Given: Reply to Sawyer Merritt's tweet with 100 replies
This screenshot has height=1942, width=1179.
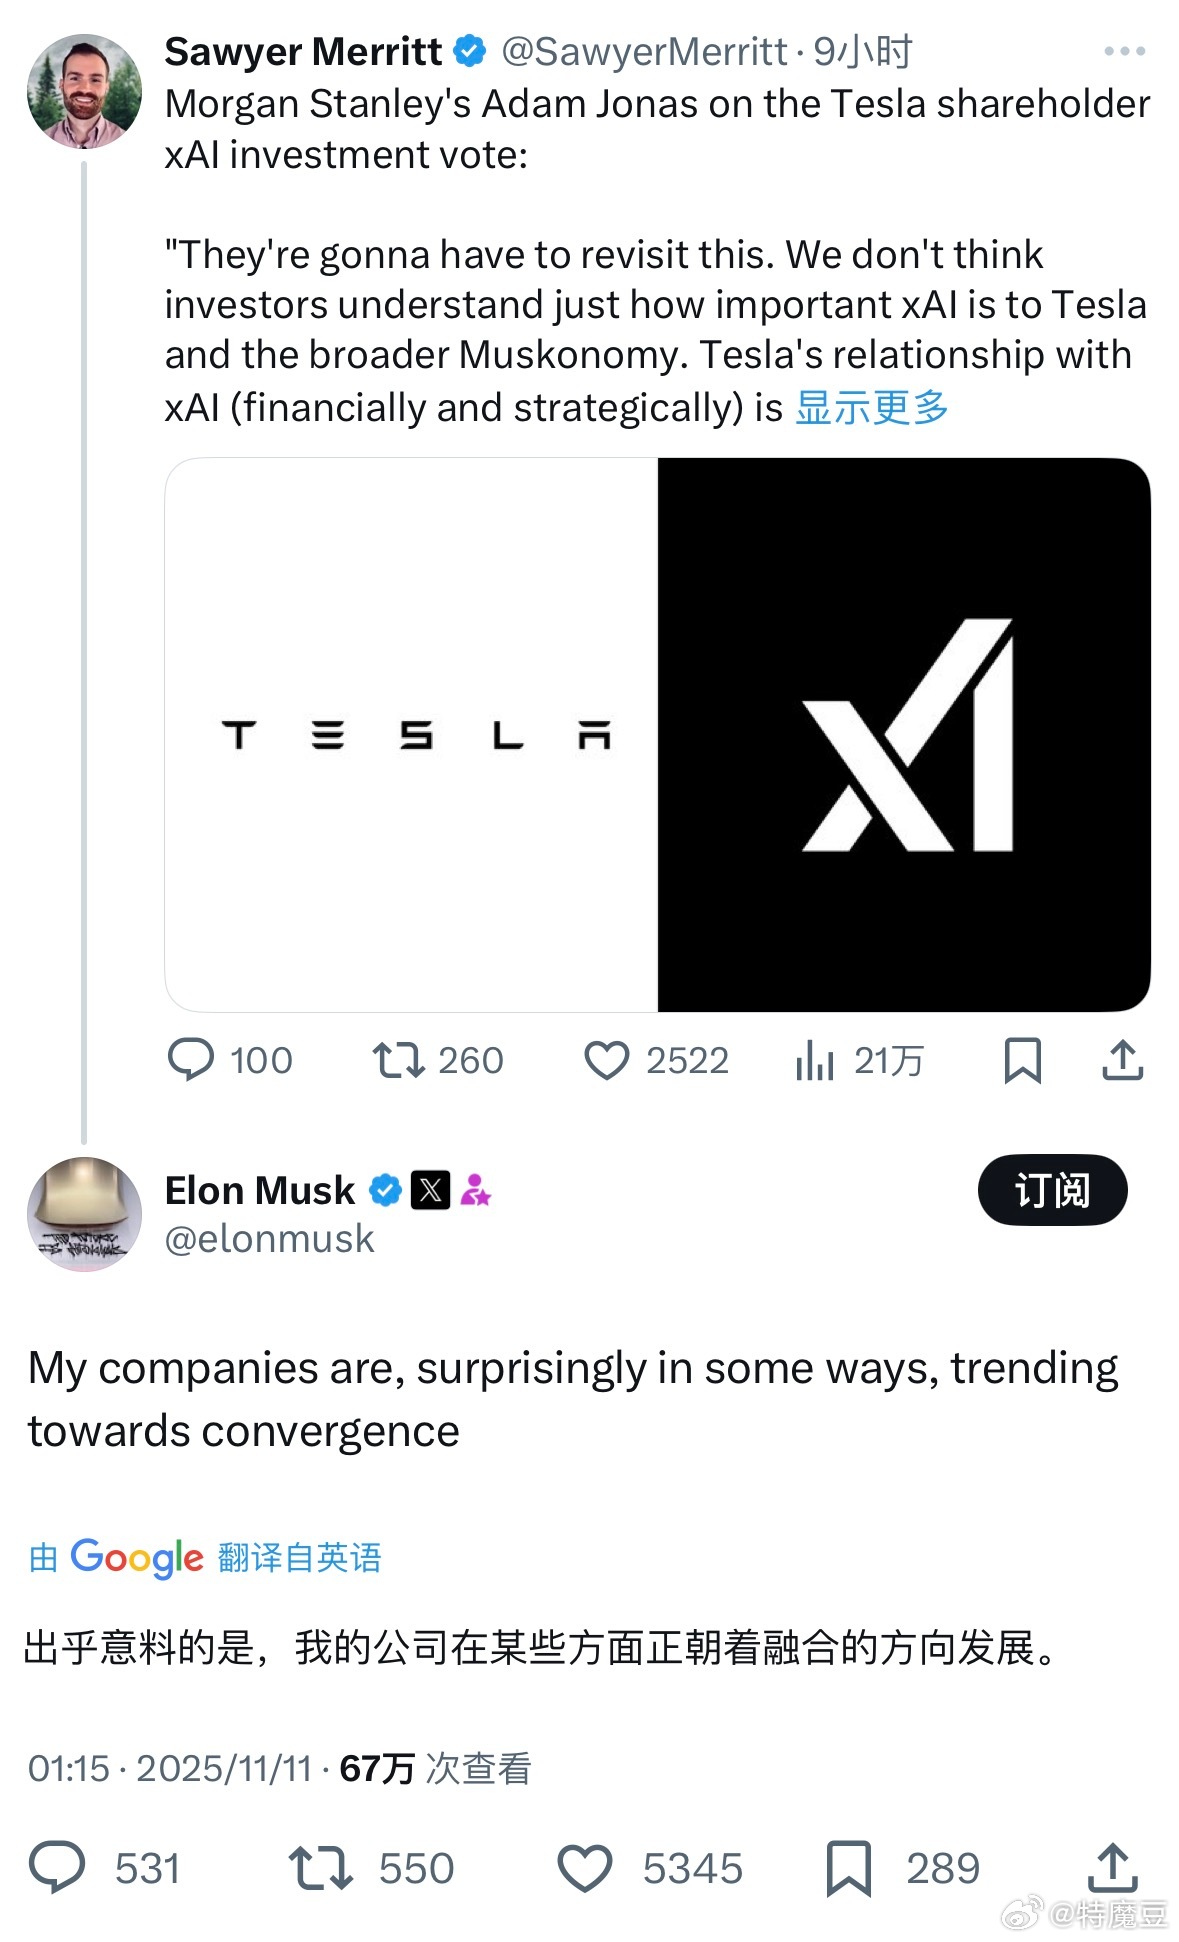Looking at the screenshot, I should (191, 1060).
